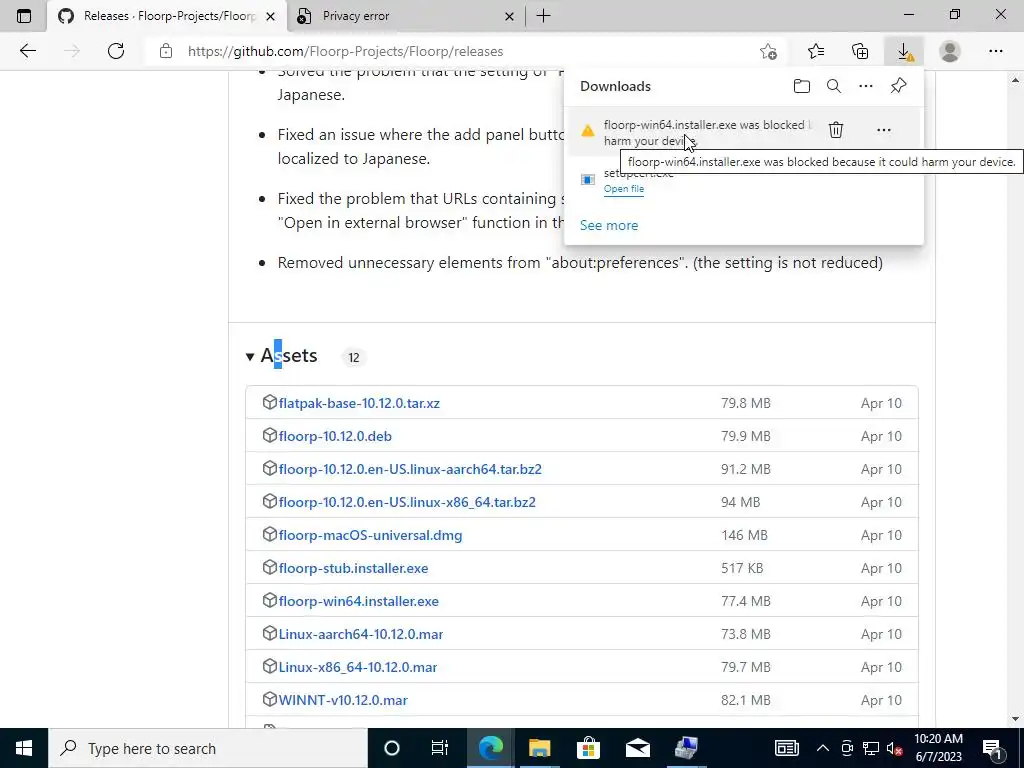Download floorp-10.12.0.deb
The height and width of the screenshot is (768, 1024).
click(x=335, y=436)
